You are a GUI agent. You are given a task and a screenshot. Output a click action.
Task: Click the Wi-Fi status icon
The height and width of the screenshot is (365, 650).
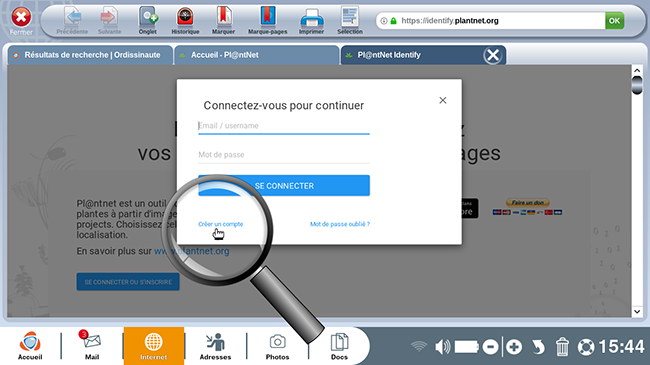pos(419,346)
